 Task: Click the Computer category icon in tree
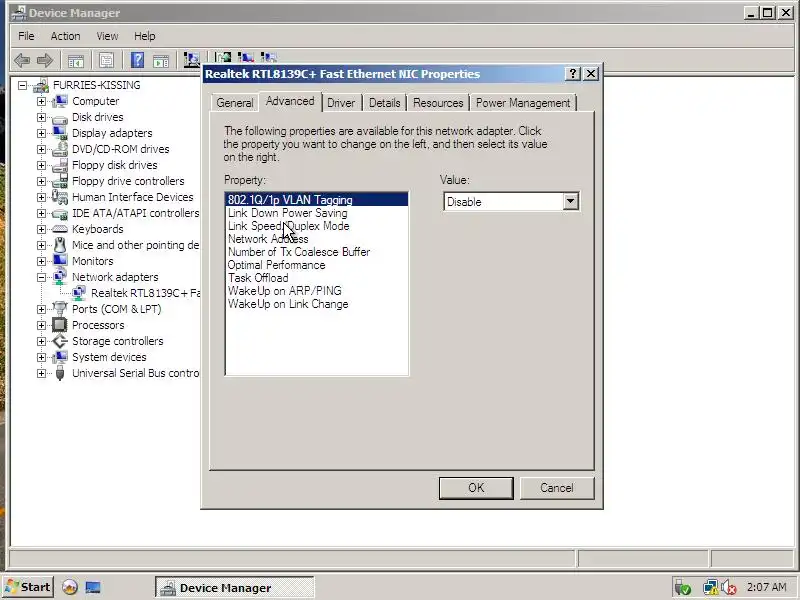click(60, 101)
